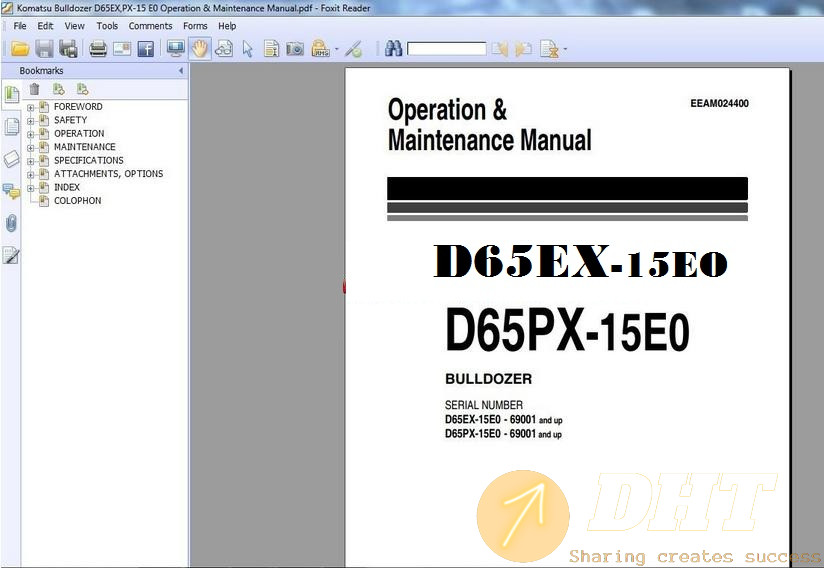Click the second bookmark expand/collapse icon
Viewport: 824px width, 569px height.
(83, 89)
